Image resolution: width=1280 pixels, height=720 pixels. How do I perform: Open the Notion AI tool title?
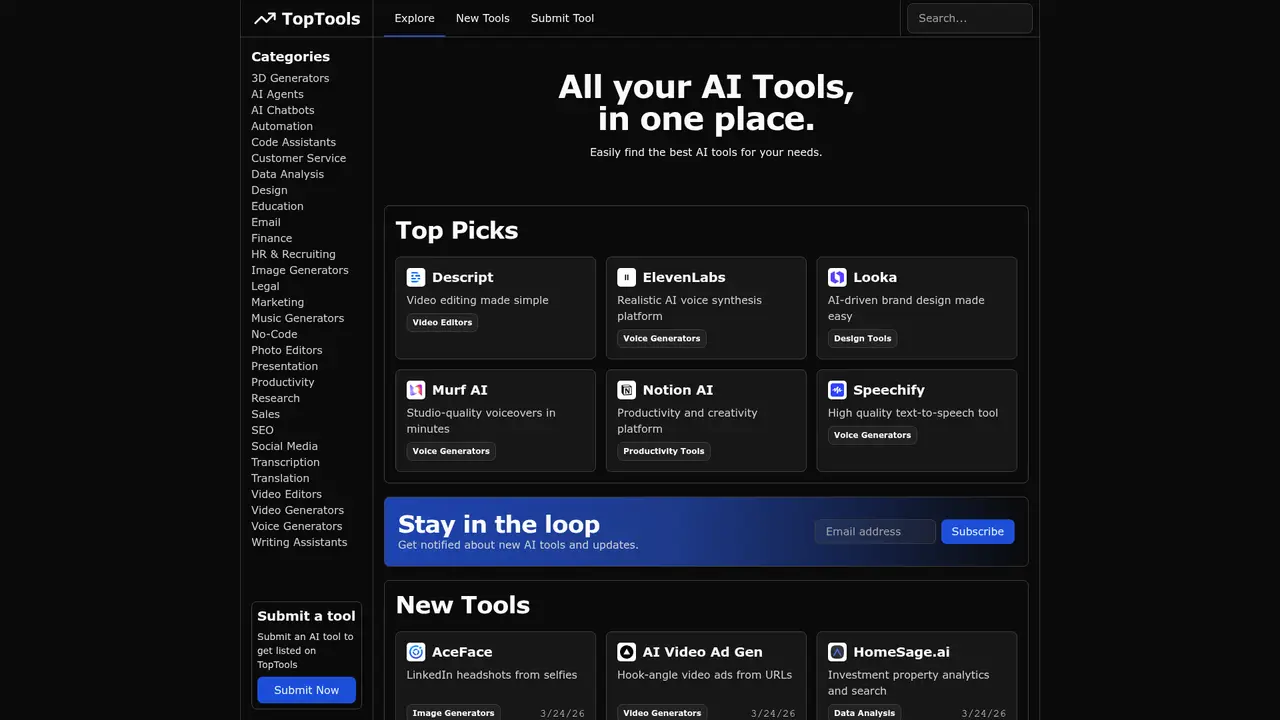[678, 390]
